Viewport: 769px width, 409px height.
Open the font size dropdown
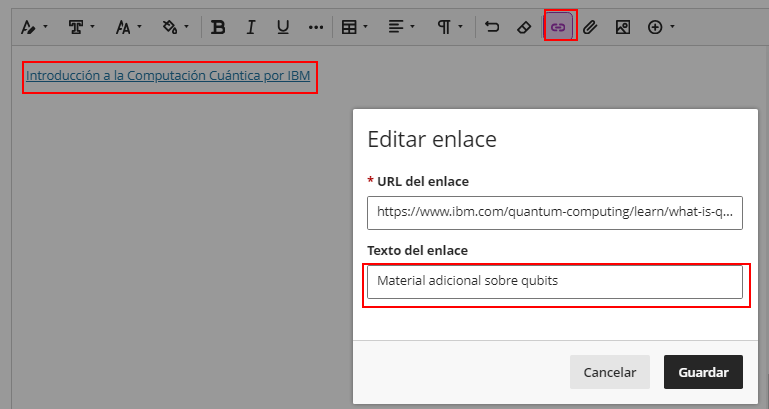coord(129,27)
